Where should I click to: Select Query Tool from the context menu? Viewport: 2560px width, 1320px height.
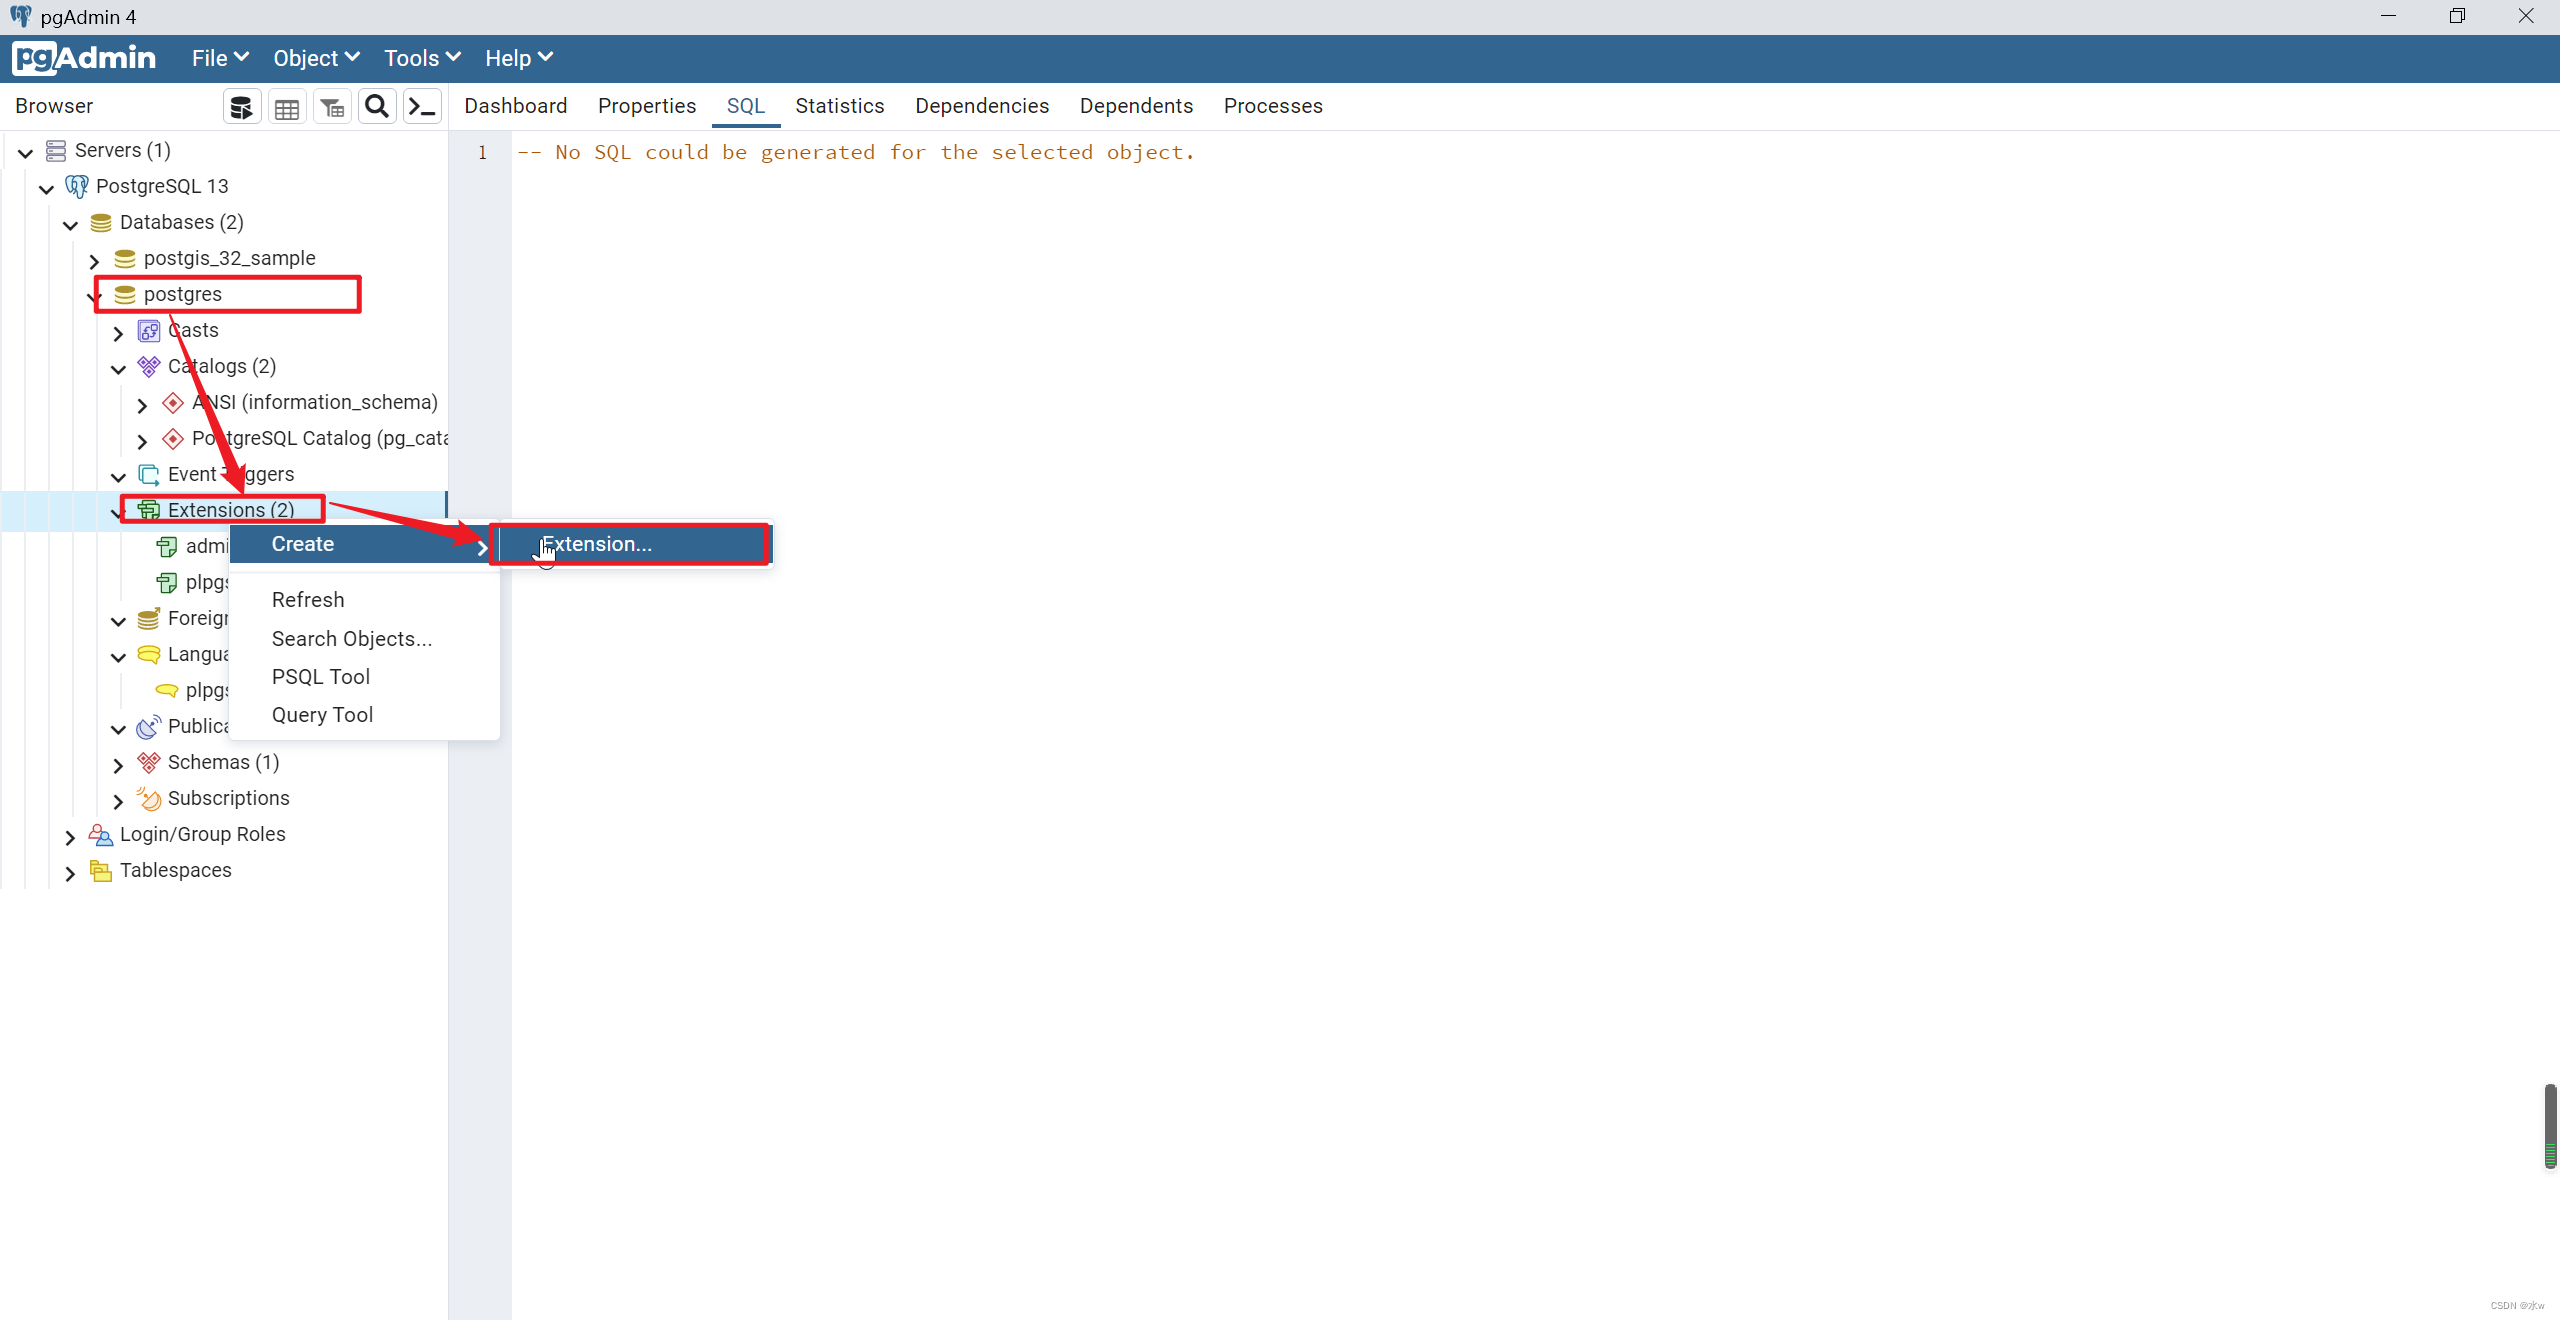pyautogui.click(x=321, y=714)
